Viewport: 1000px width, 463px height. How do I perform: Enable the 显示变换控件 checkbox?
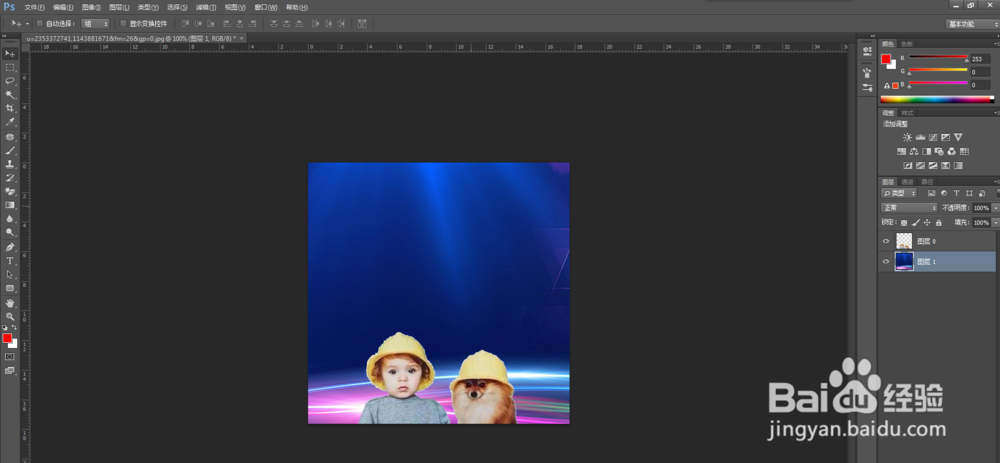(124, 24)
